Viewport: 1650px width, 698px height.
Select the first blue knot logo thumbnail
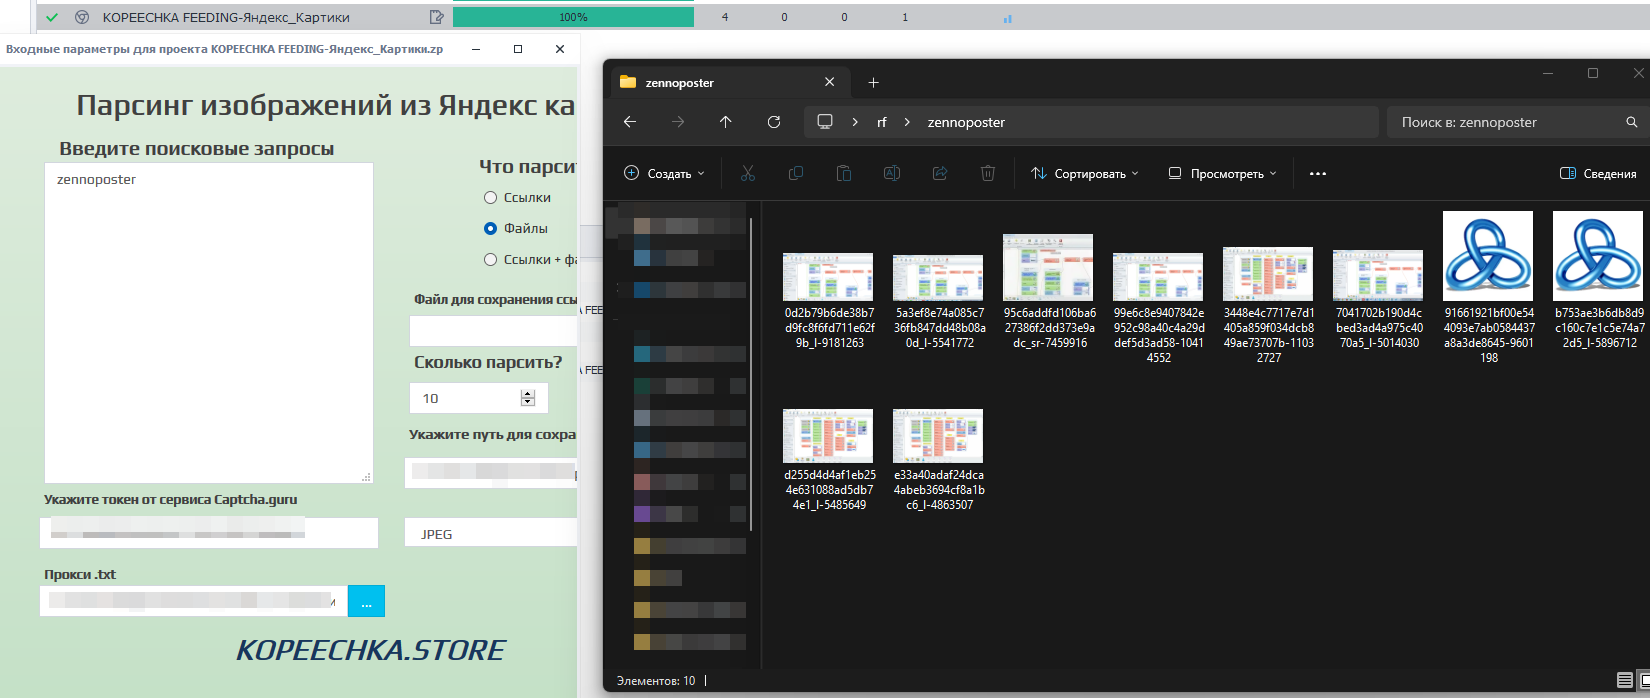coord(1487,256)
